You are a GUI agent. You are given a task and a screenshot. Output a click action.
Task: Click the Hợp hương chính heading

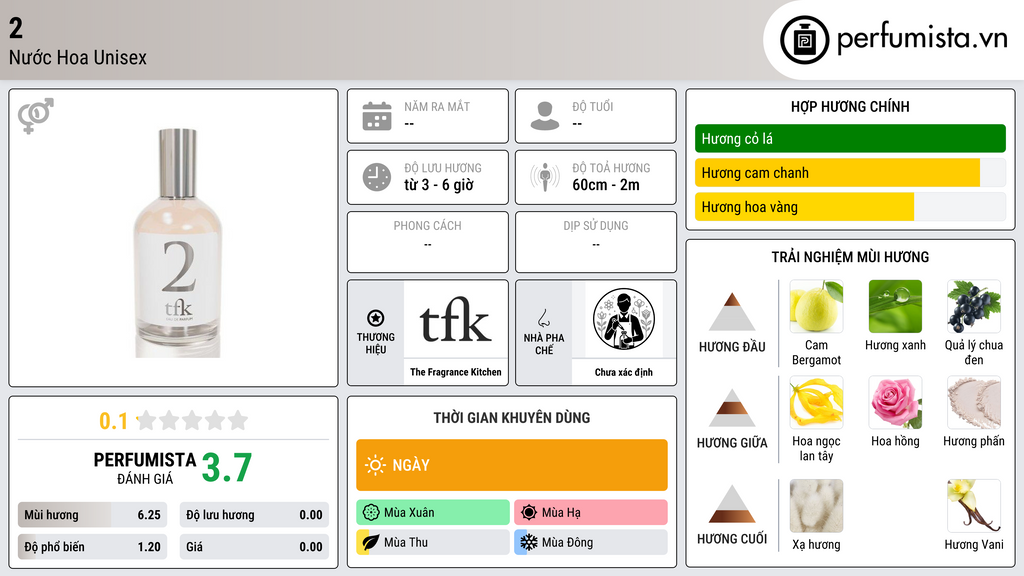(850, 106)
